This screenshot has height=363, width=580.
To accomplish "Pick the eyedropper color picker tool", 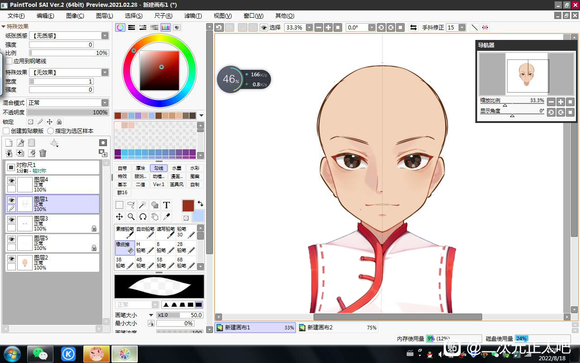I will (x=166, y=217).
